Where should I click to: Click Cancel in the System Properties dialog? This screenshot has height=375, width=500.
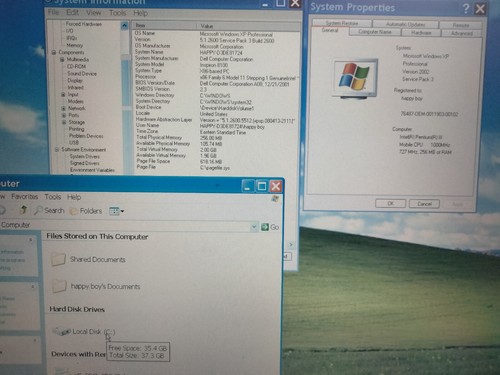click(x=424, y=204)
